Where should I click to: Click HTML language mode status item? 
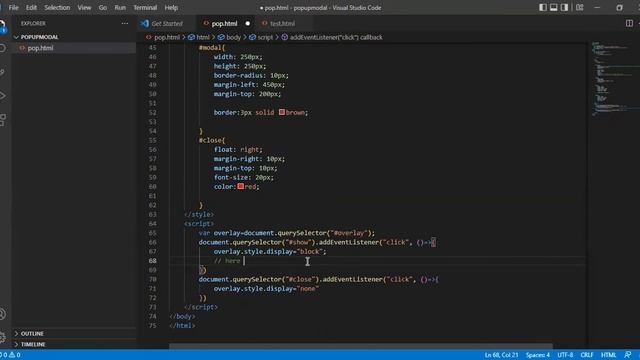click(608, 355)
